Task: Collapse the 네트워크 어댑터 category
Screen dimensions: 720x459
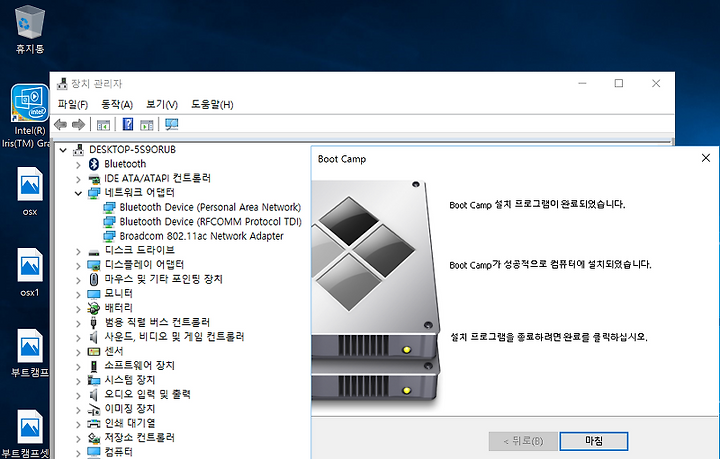Action: click(78, 193)
